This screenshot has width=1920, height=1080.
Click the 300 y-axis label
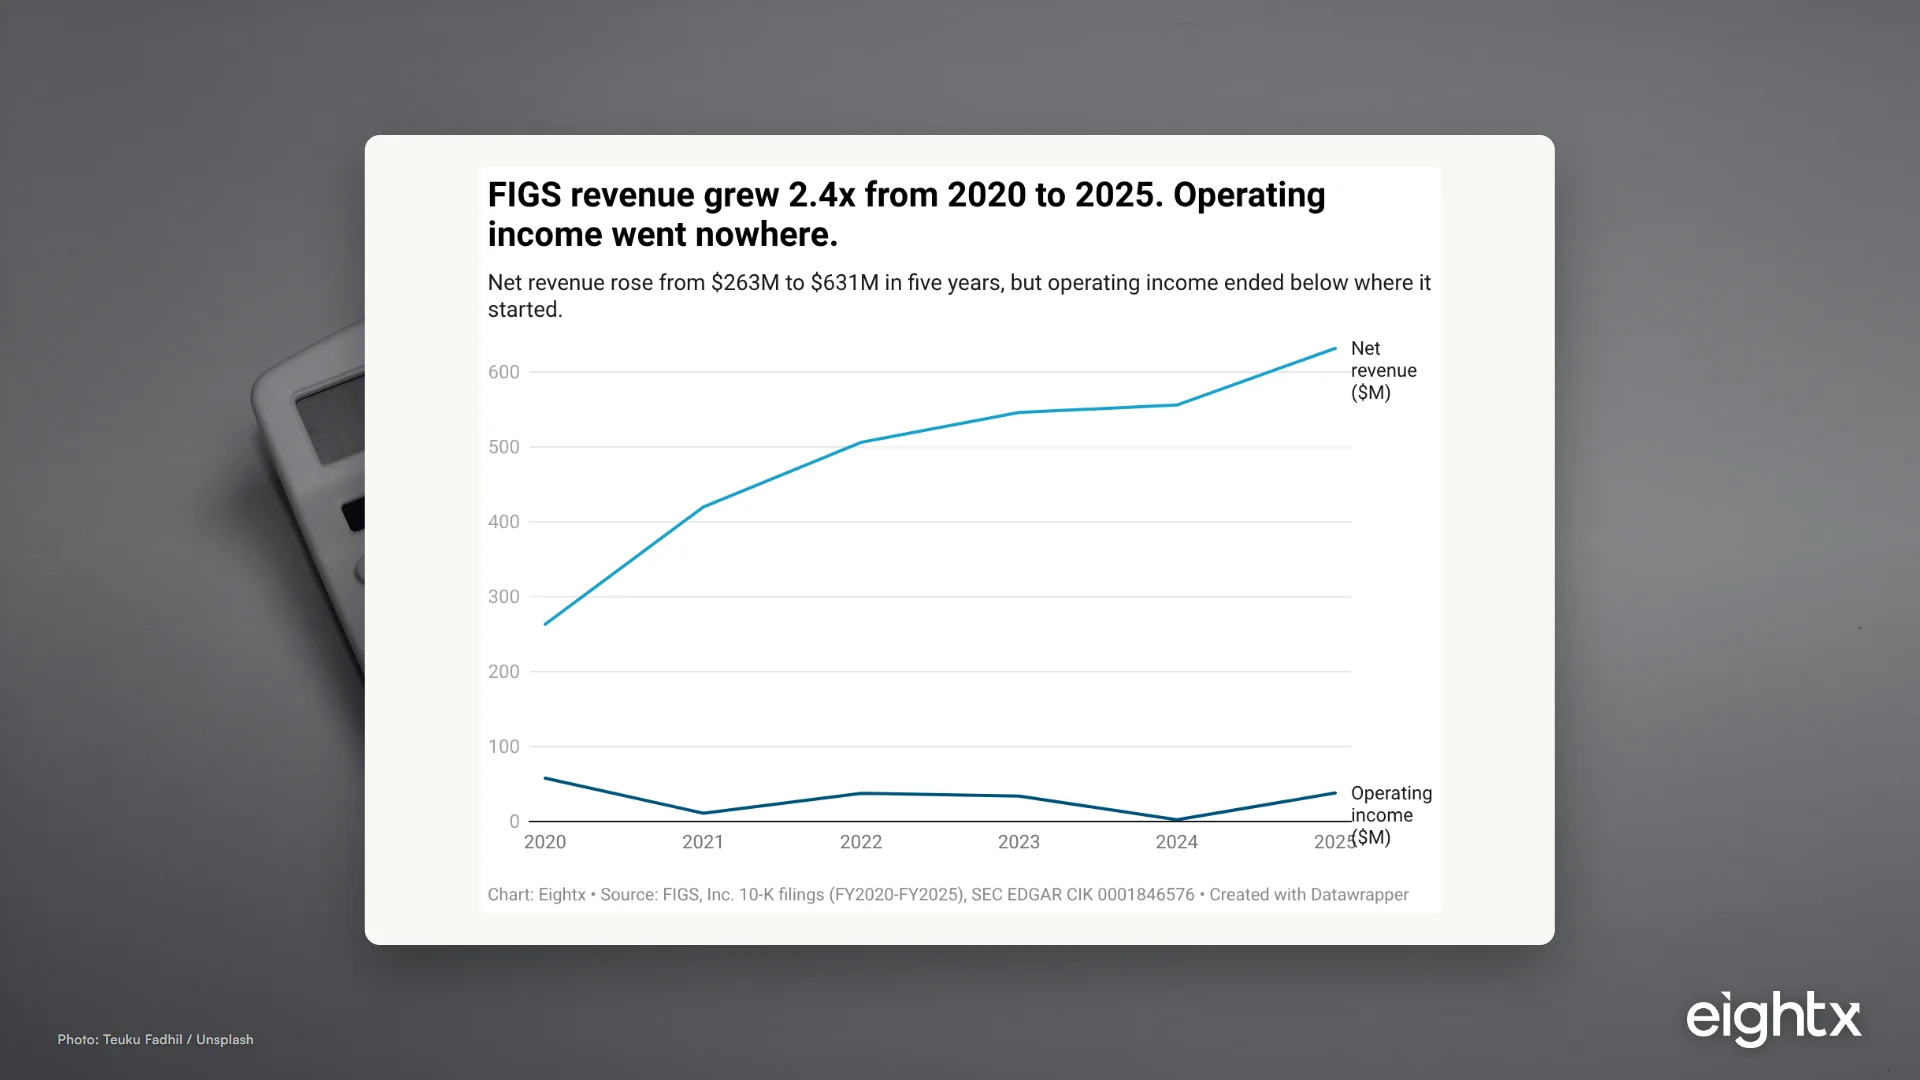click(x=504, y=597)
